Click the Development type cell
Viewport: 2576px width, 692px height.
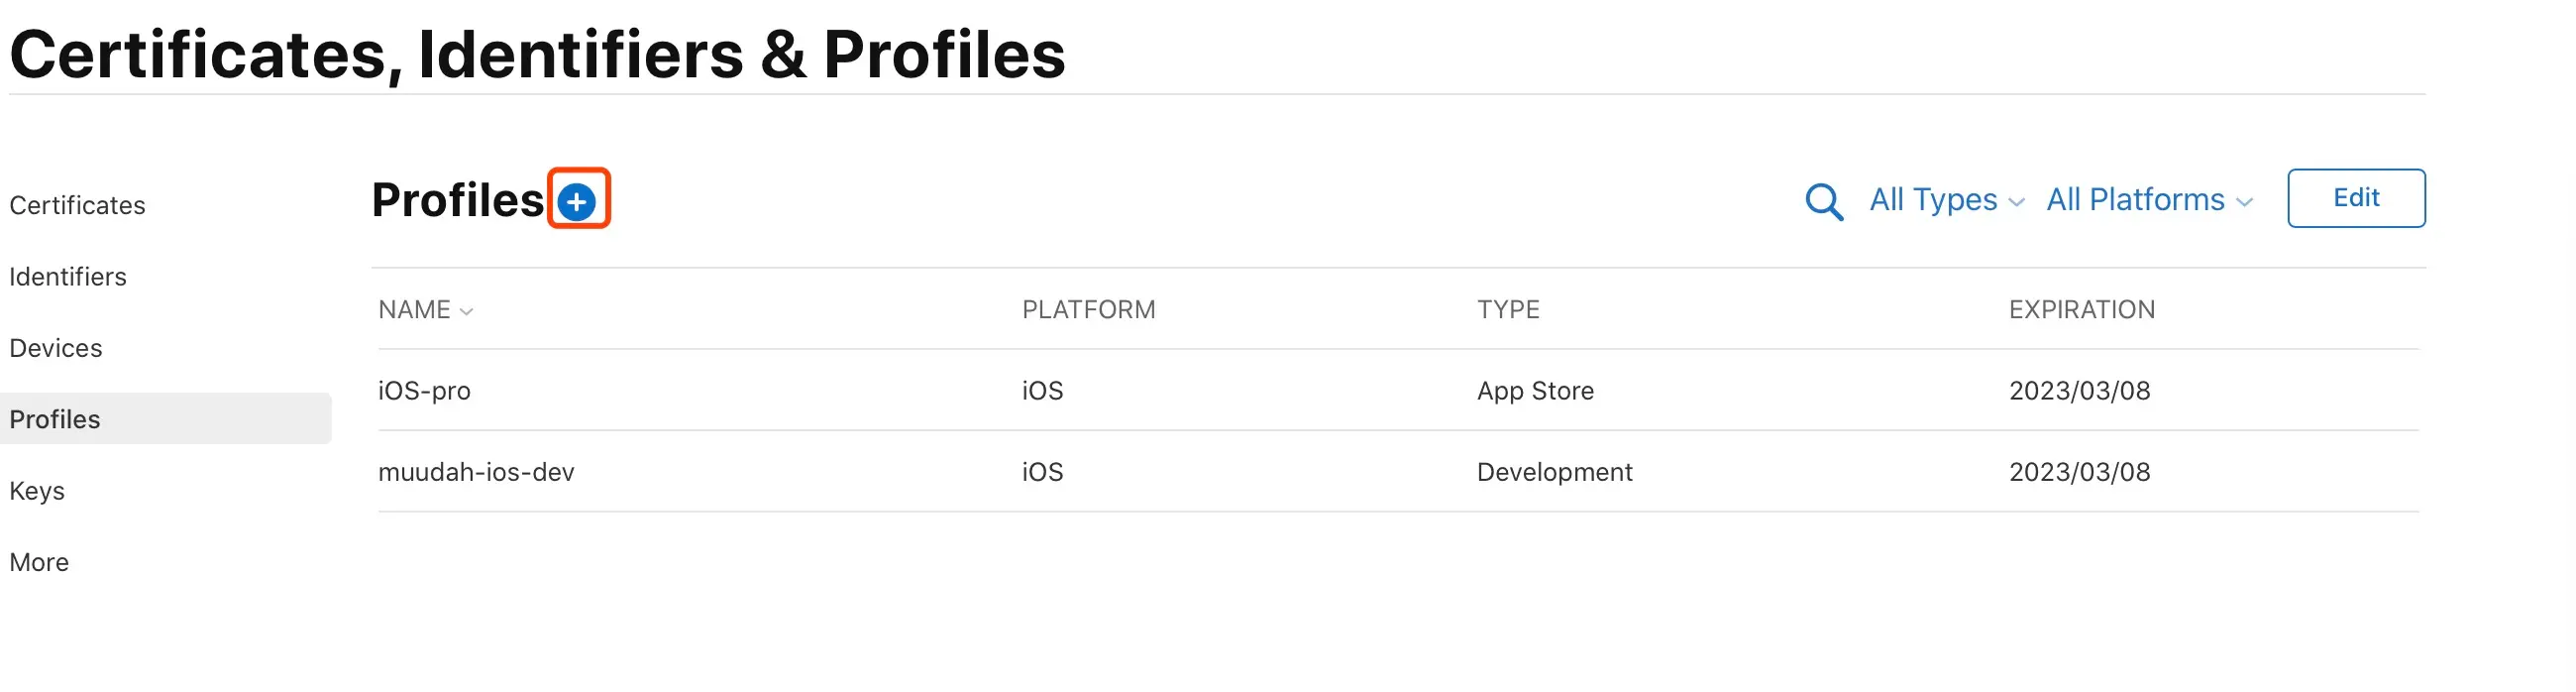pos(1554,472)
